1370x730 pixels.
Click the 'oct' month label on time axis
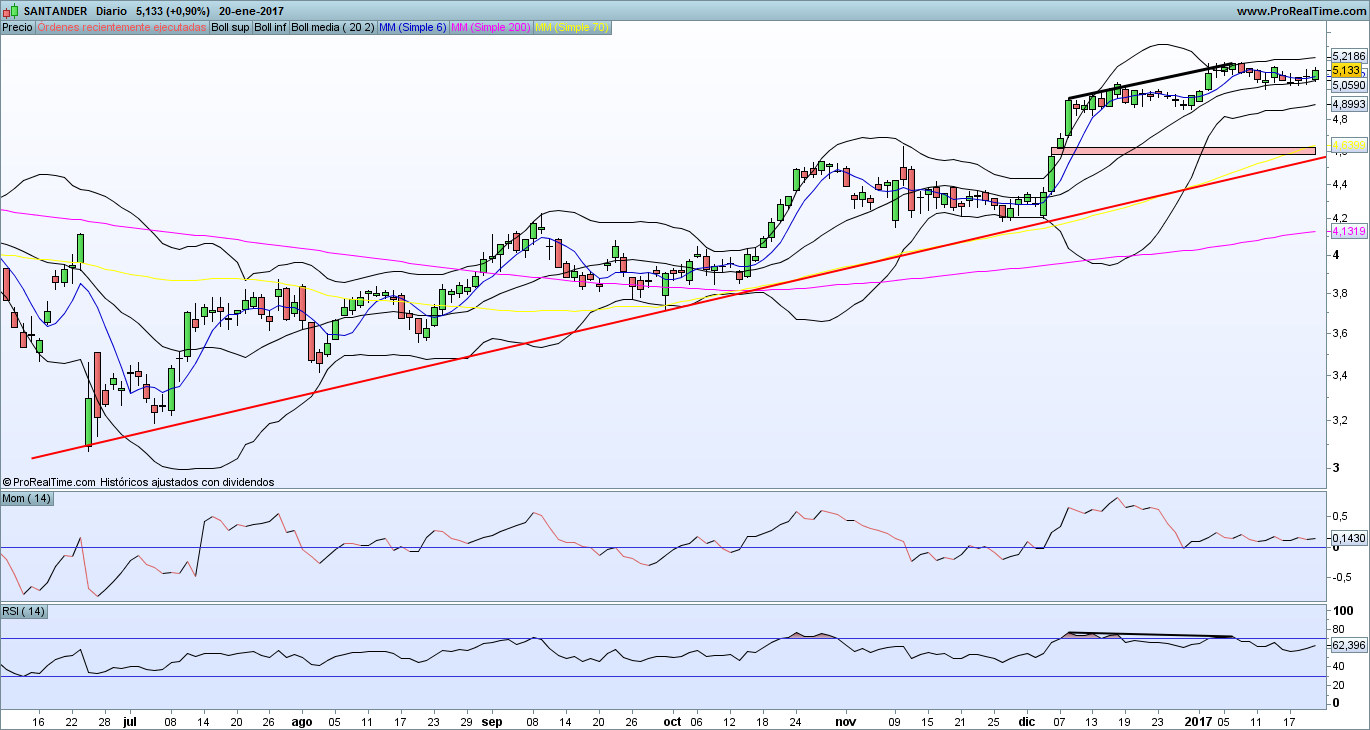pyautogui.click(x=672, y=720)
